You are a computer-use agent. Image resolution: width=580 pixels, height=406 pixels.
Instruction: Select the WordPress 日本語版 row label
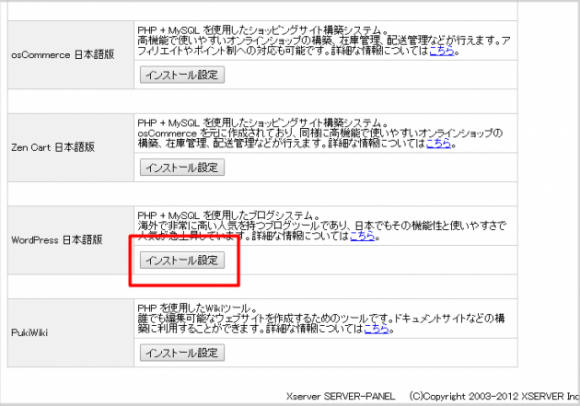(57, 240)
